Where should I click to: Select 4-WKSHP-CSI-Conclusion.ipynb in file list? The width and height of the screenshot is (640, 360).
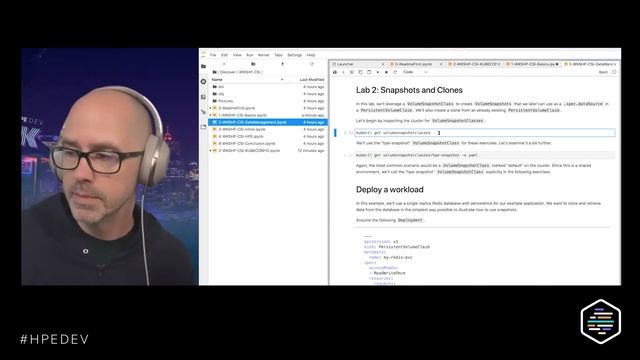click(x=268, y=143)
